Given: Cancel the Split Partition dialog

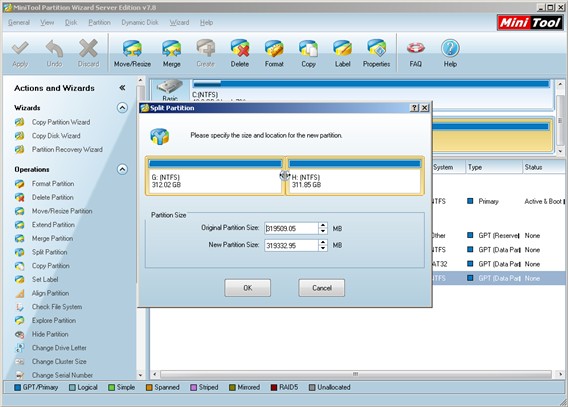Looking at the screenshot, I should point(322,288).
